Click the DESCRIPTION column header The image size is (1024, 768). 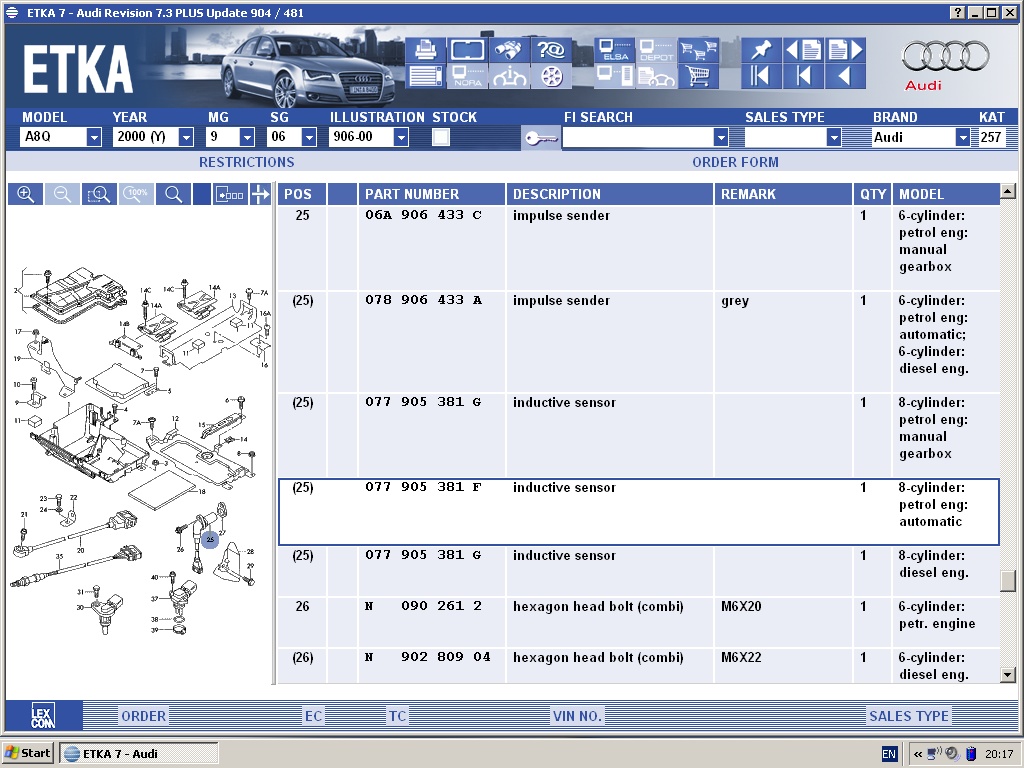click(x=609, y=194)
